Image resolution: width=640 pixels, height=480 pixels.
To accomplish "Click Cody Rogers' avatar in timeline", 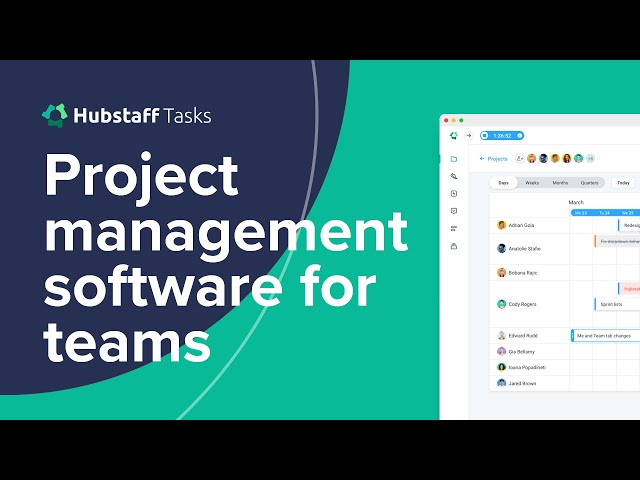I will pyautogui.click(x=502, y=304).
